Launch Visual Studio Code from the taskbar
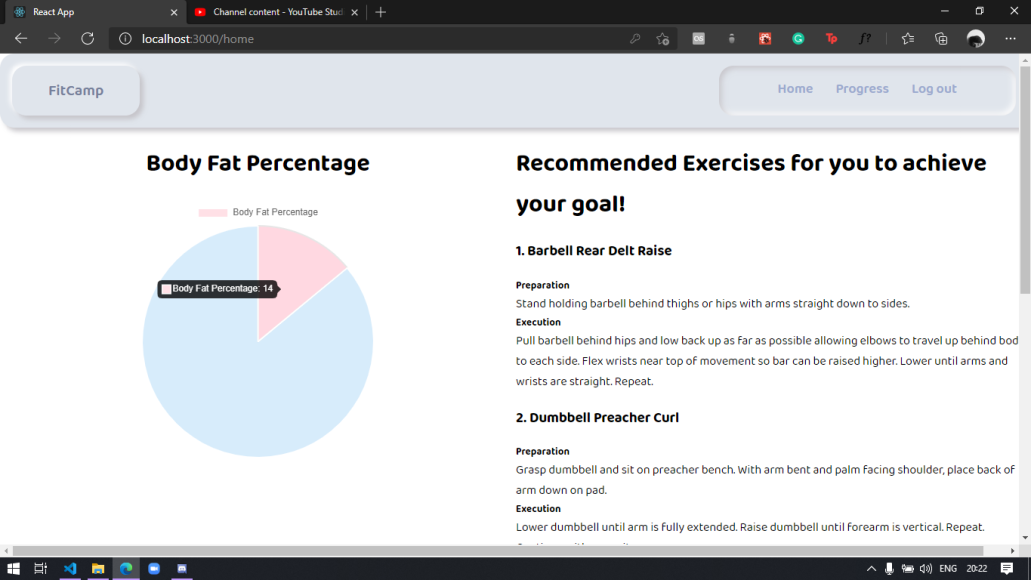Viewport: 1031px width, 580px height. [x=70, y=568]
